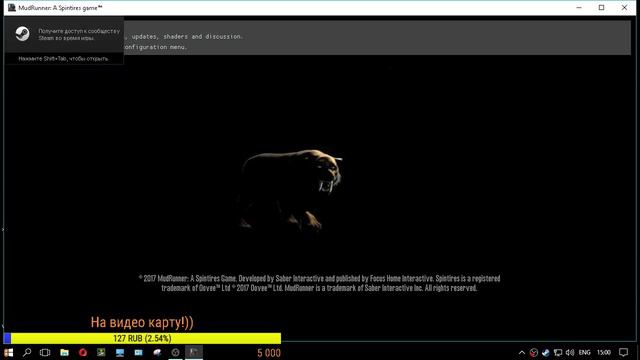Open the Windows Action Center notifications
Screen dimensions: 640x360
pos(623,352)
